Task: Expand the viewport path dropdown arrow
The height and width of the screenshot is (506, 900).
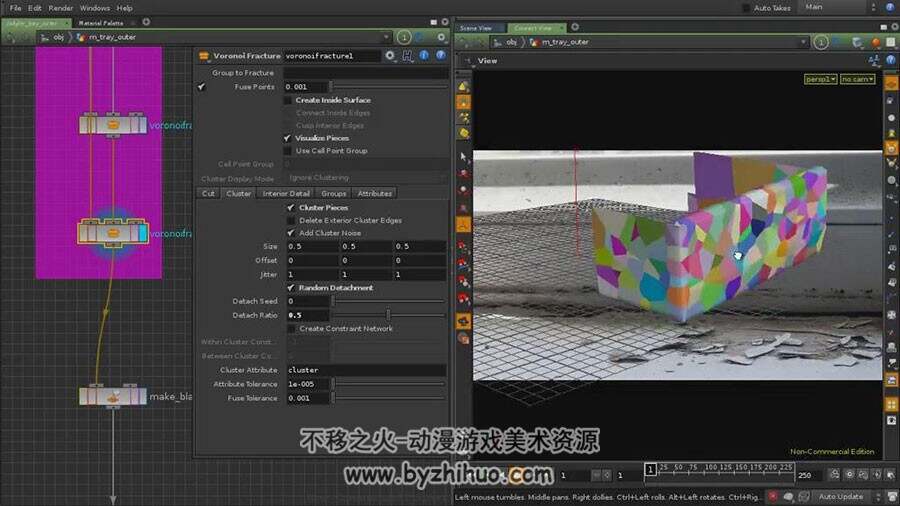Action: coord(803,42)
